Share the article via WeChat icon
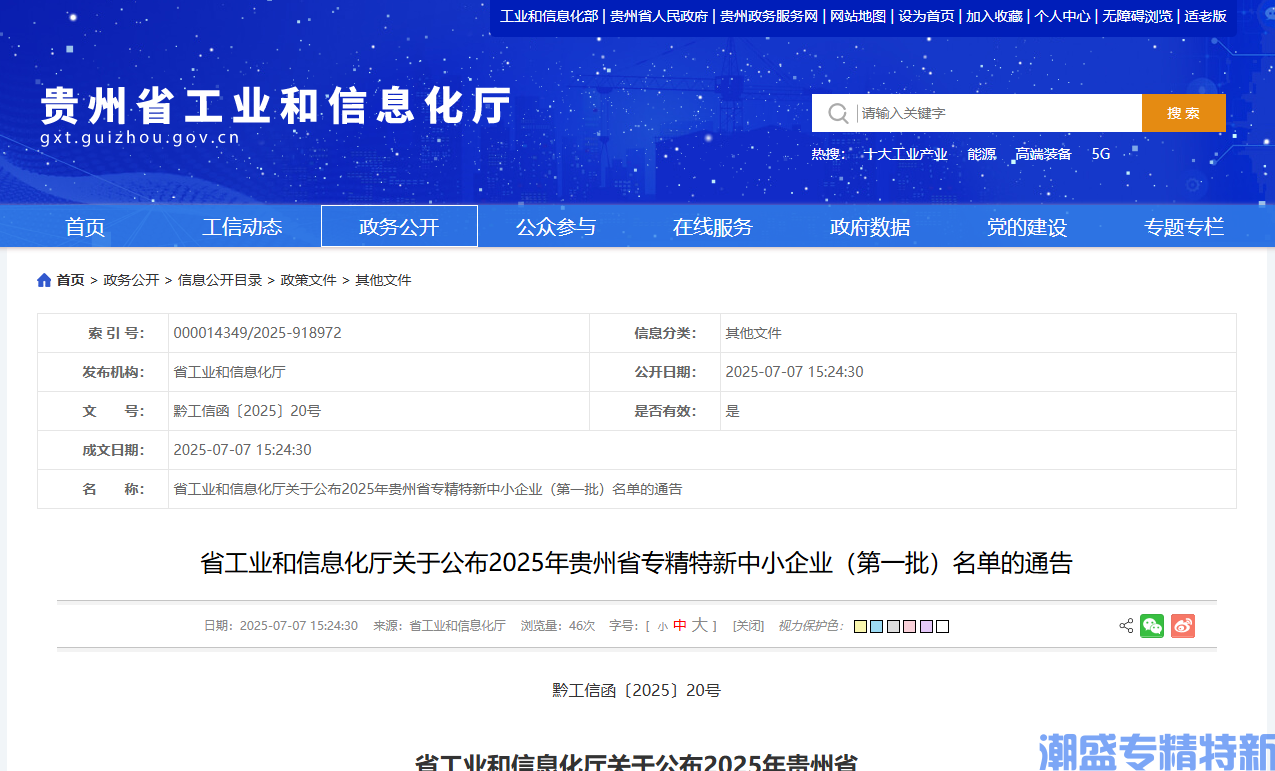Image resolution: width=1275 pixels, height=771 pixels. click(x=1152, y=626)
